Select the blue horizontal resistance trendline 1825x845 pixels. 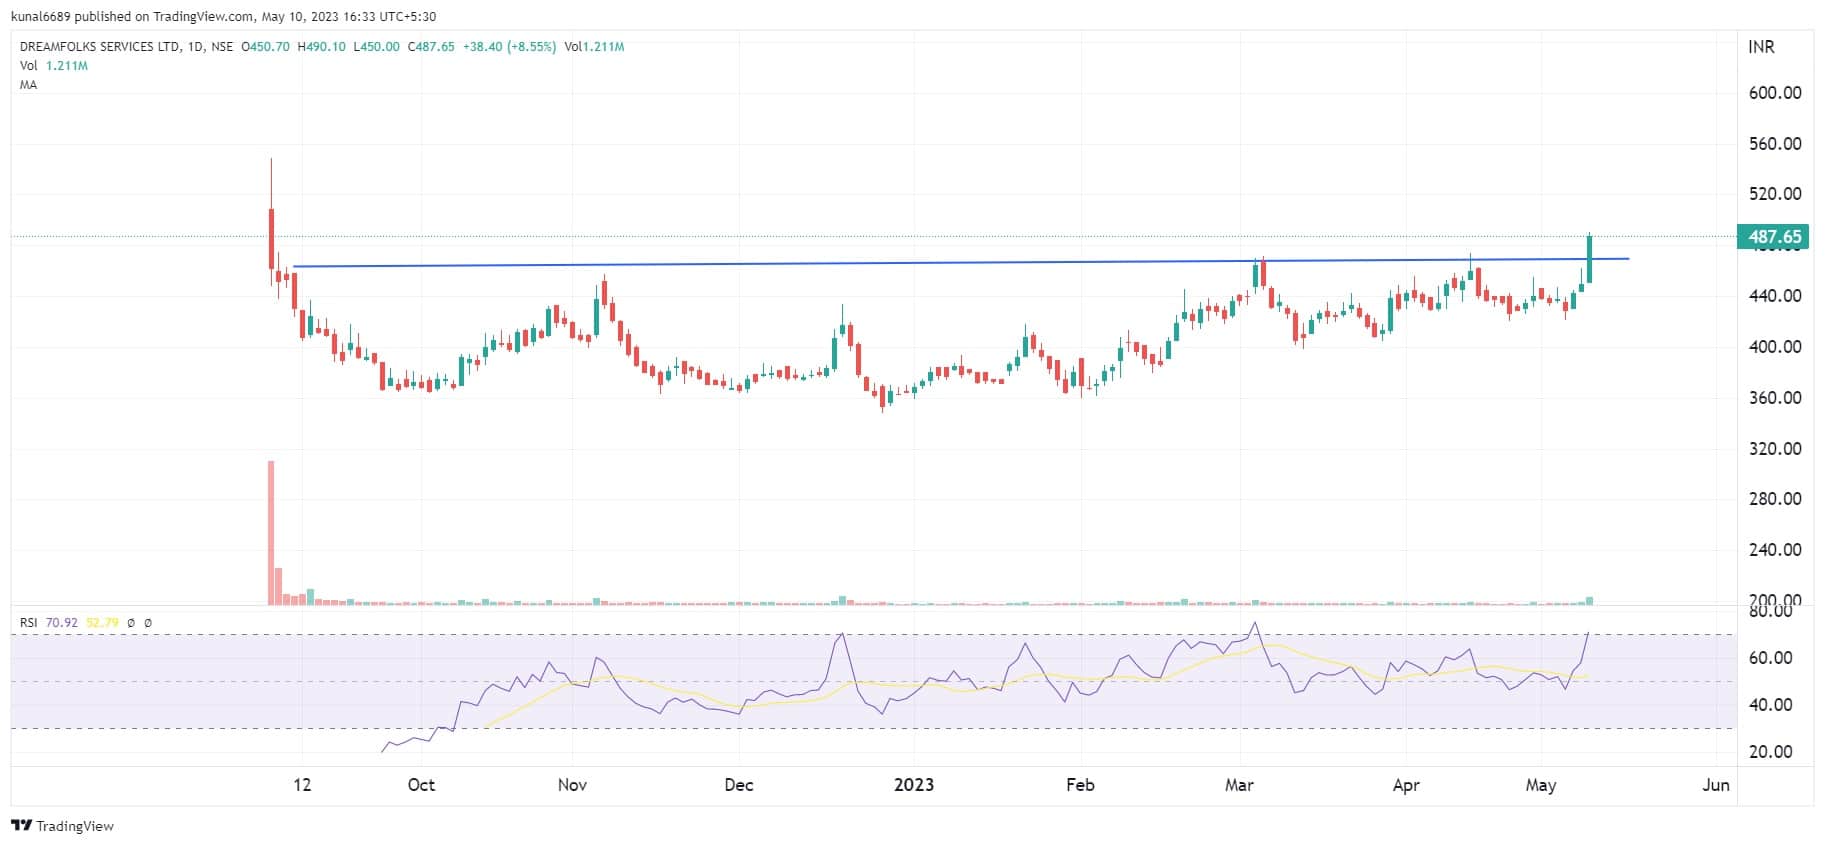[960, 263]
